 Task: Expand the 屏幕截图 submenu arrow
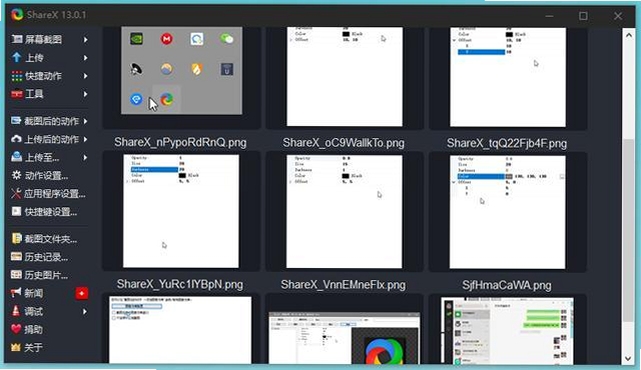(x=85, y=40)
